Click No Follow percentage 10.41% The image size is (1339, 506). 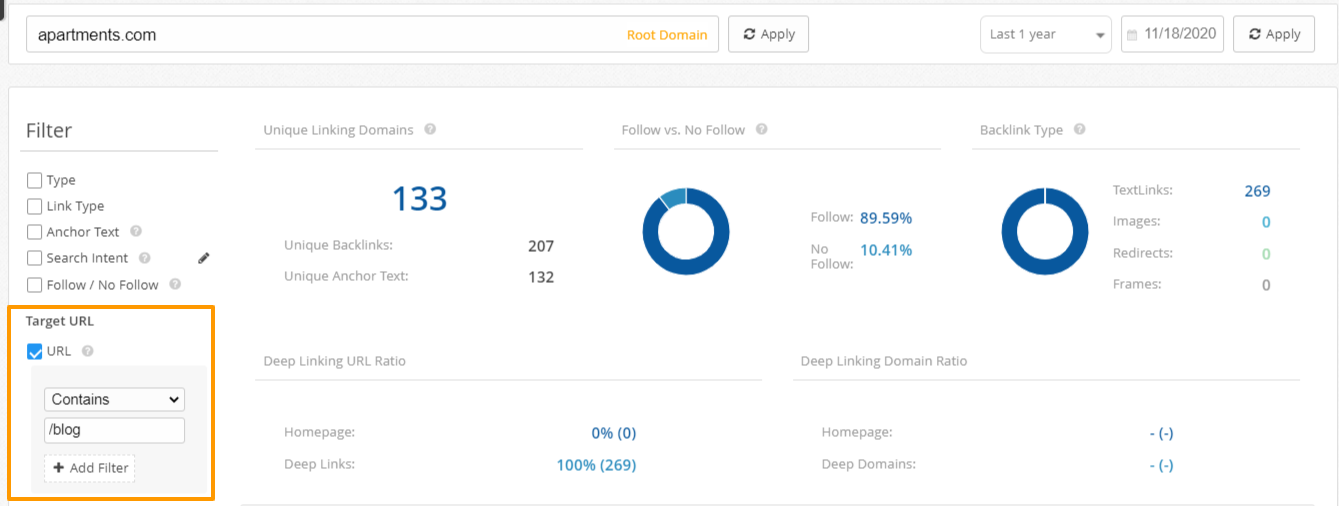point(886,250)
